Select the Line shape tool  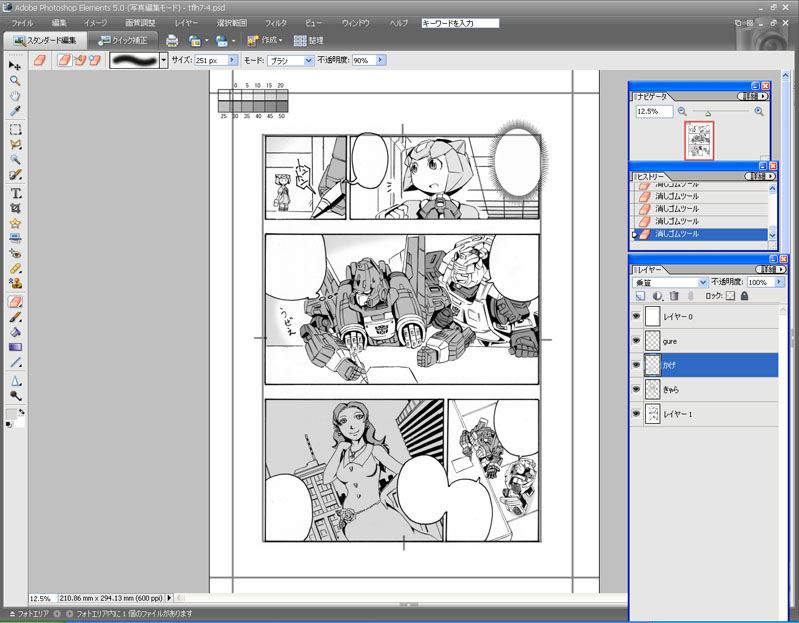(15, 362)
